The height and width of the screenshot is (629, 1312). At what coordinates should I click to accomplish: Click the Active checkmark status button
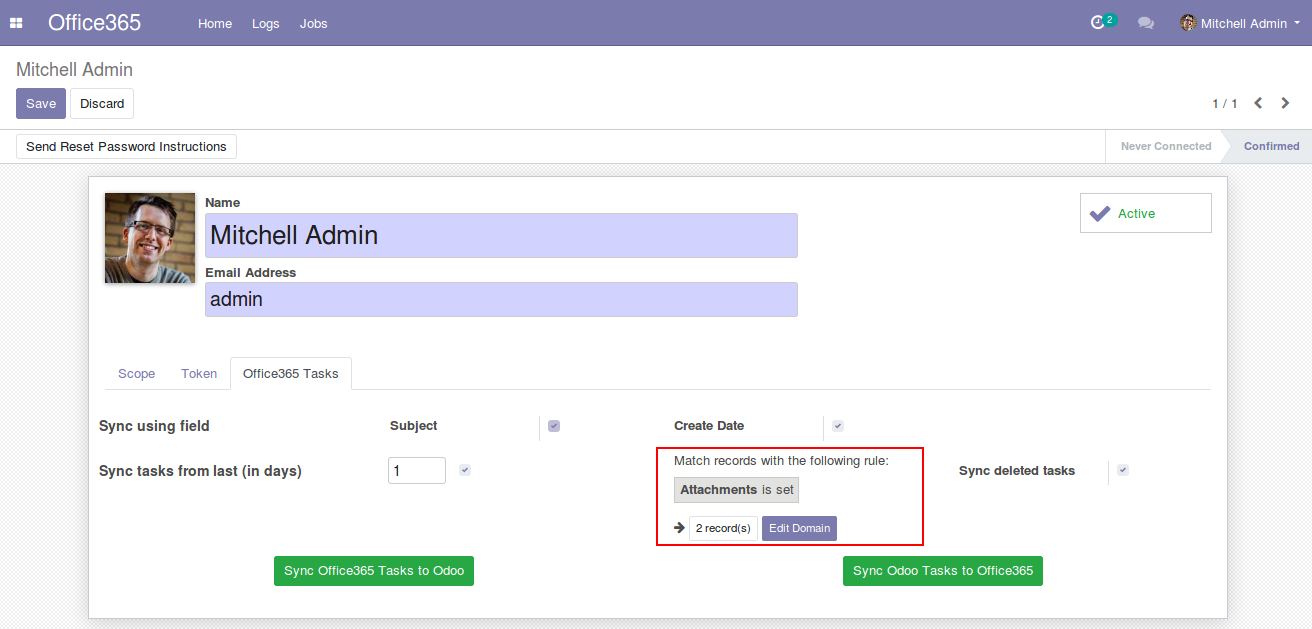pyautogui.click(x=1145, y=213)
